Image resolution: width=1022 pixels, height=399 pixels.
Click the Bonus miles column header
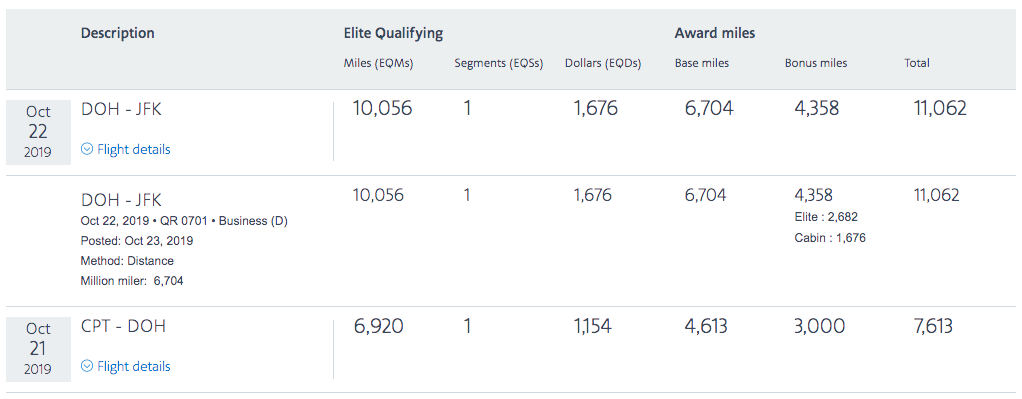pos(816,63)
